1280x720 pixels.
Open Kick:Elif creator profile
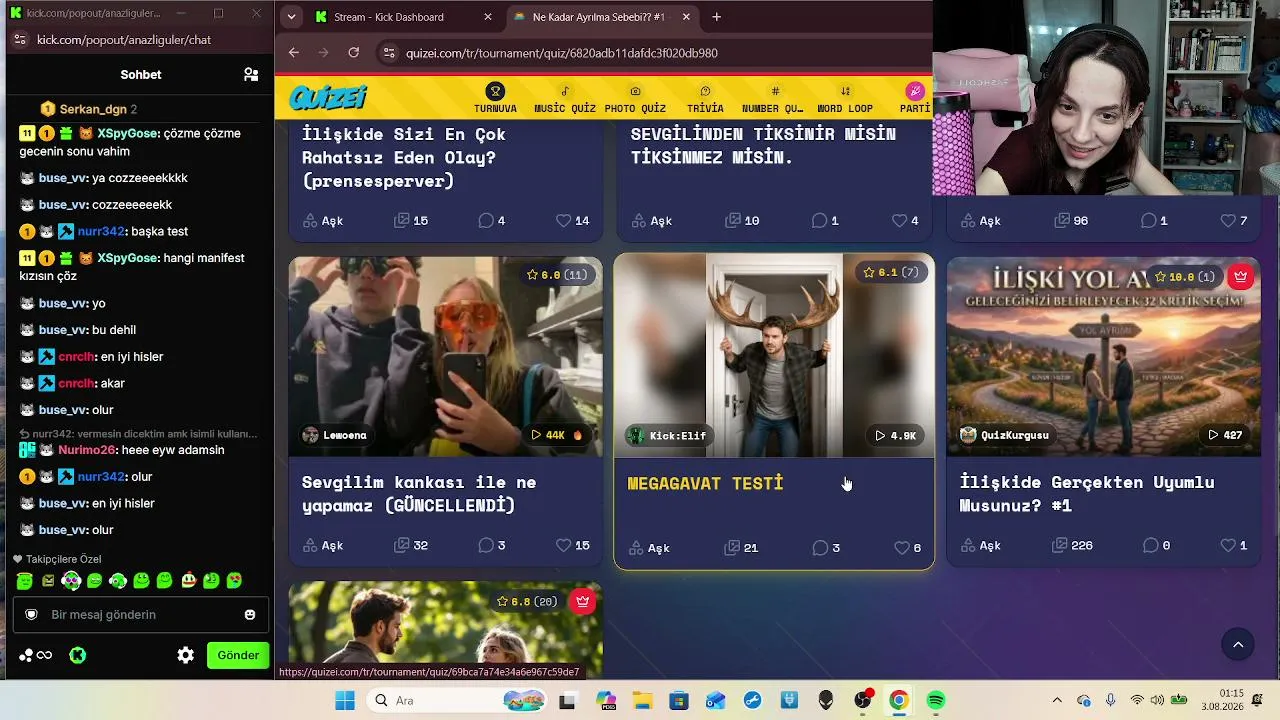click(x=668, y=435)
